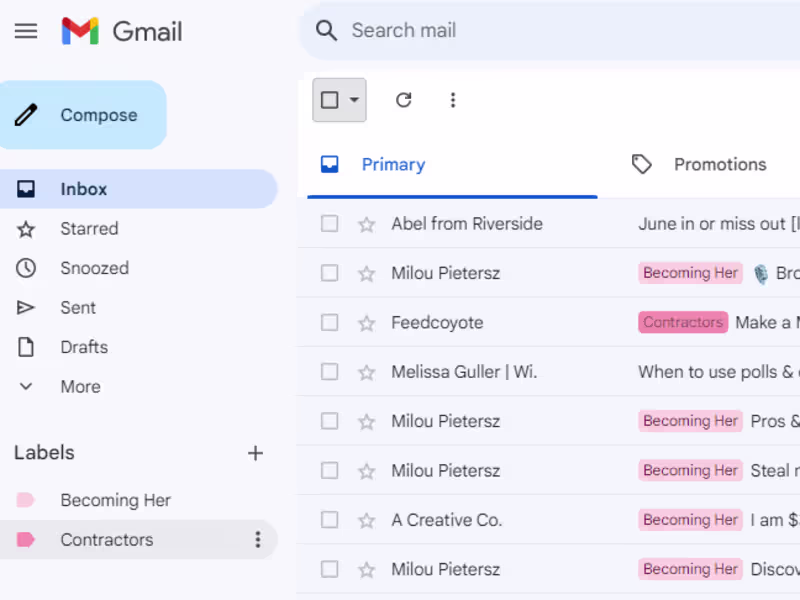Click the pink Becoming Her label swatch
800x600 pixels.
click(x=26, y=500)
